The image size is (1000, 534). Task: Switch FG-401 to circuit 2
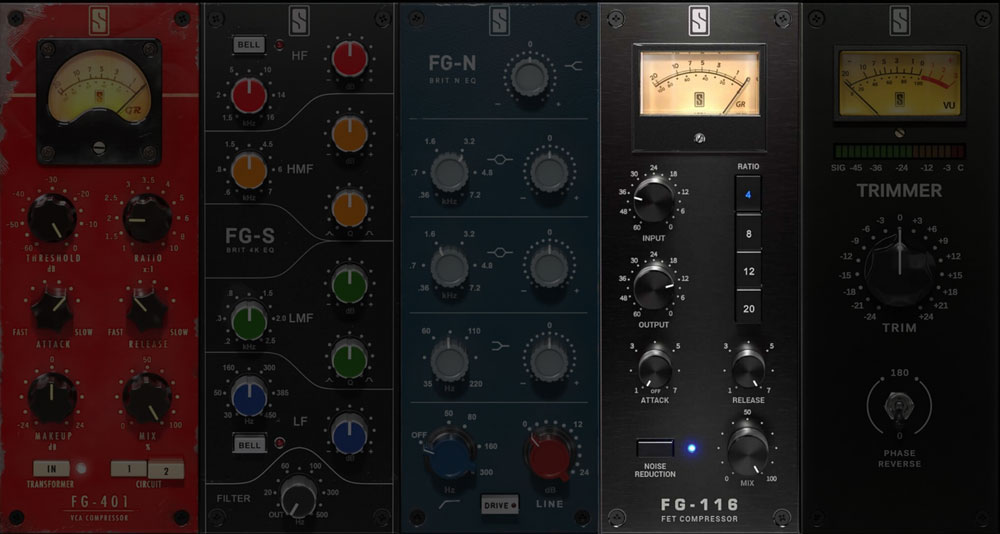[x=165, y=468]
